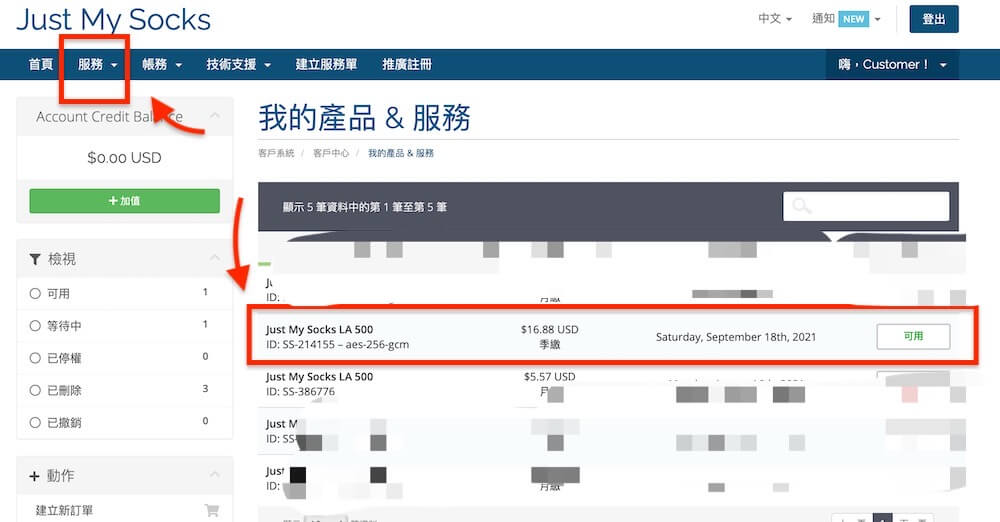Open the 建立服務單 menu item
The width and height of the screenshot is (1000, 522).
[326, 65]
